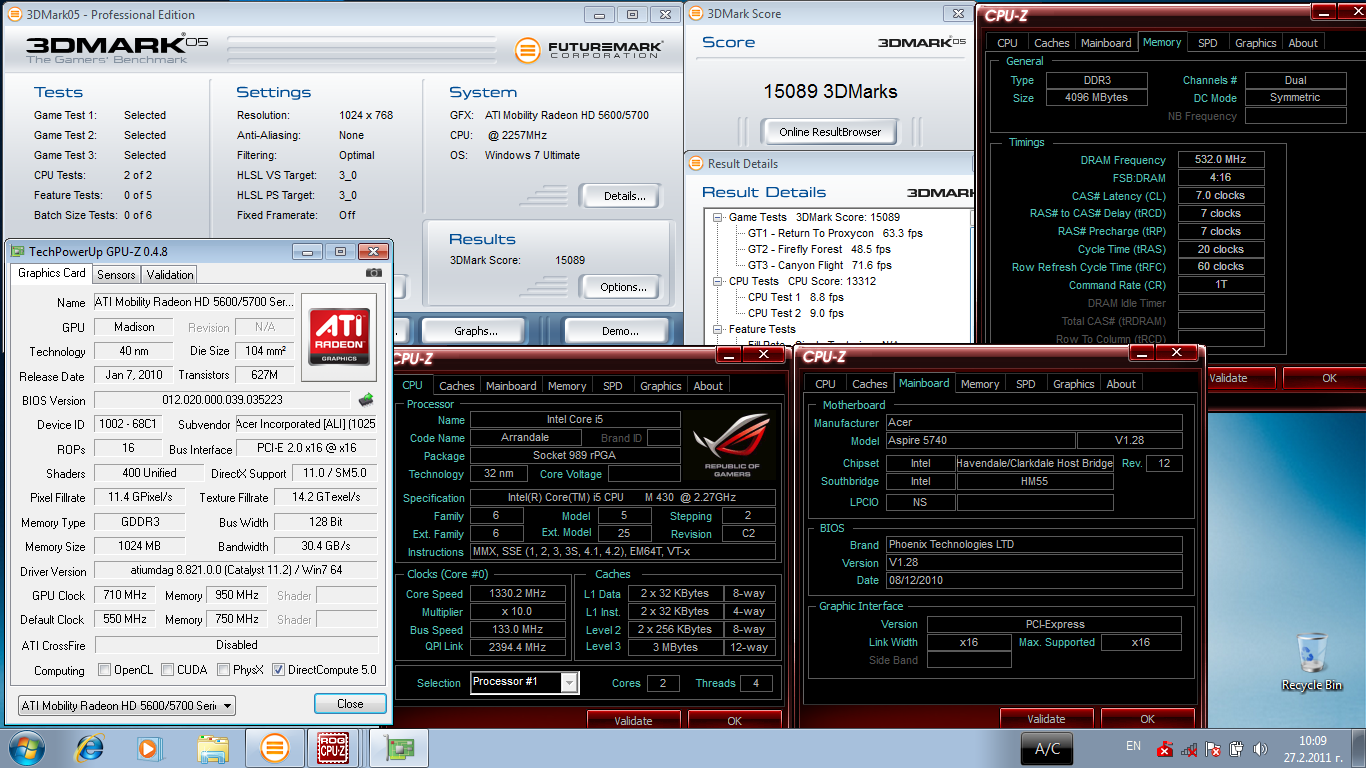Enable the OpenCL checkbox

[x=104, y=670]
